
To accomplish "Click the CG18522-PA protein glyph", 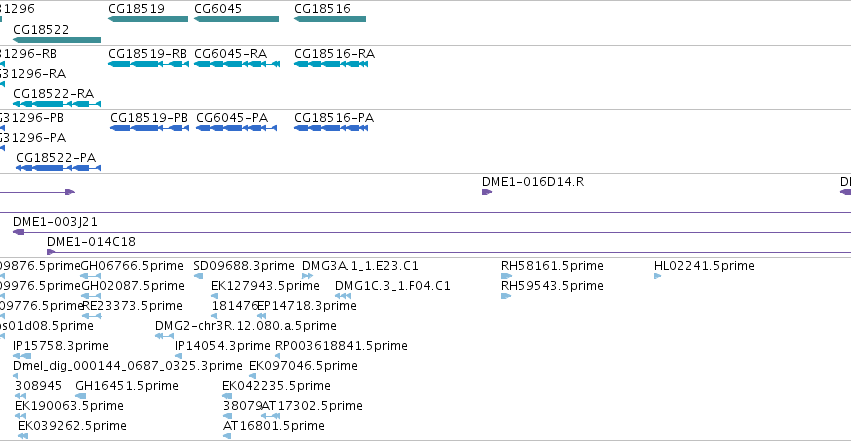I will 59,168.
